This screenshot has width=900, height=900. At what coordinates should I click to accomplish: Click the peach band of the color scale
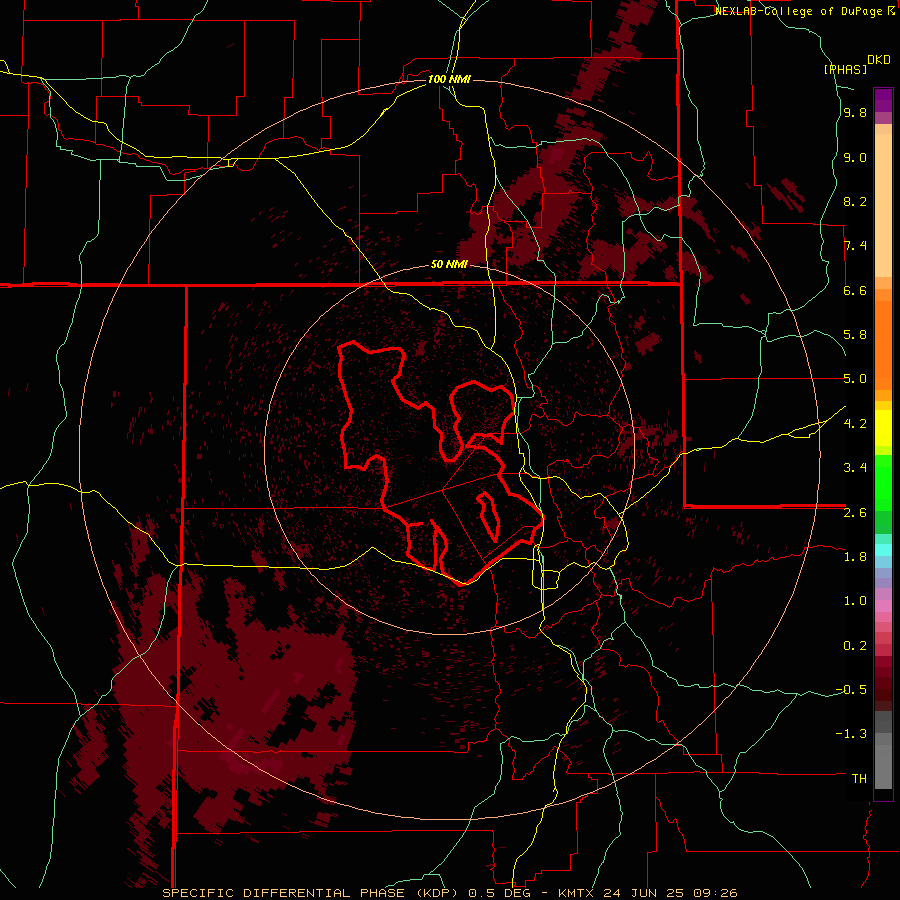[883, 201]
